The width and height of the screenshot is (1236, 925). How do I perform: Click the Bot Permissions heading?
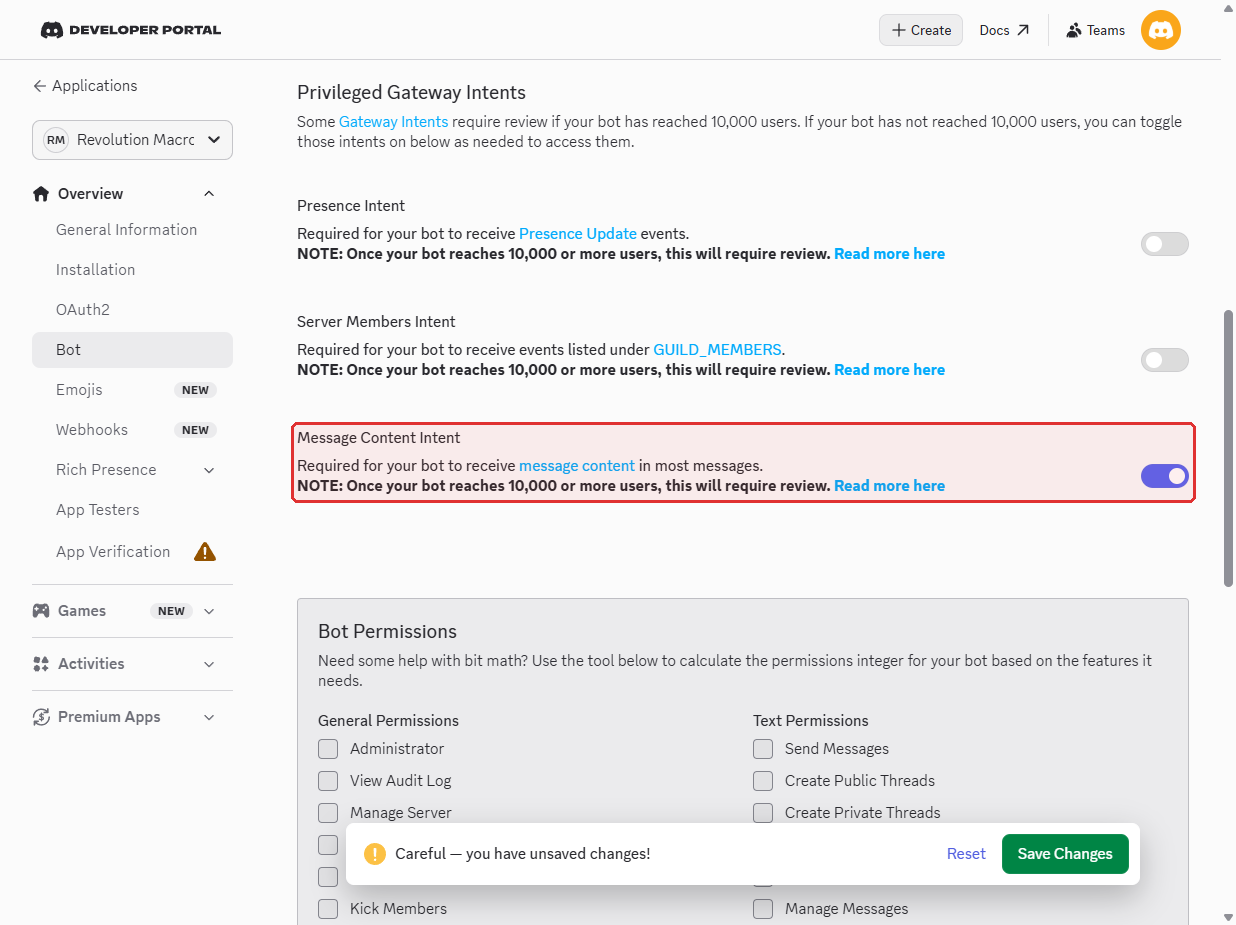coord(387,632)
